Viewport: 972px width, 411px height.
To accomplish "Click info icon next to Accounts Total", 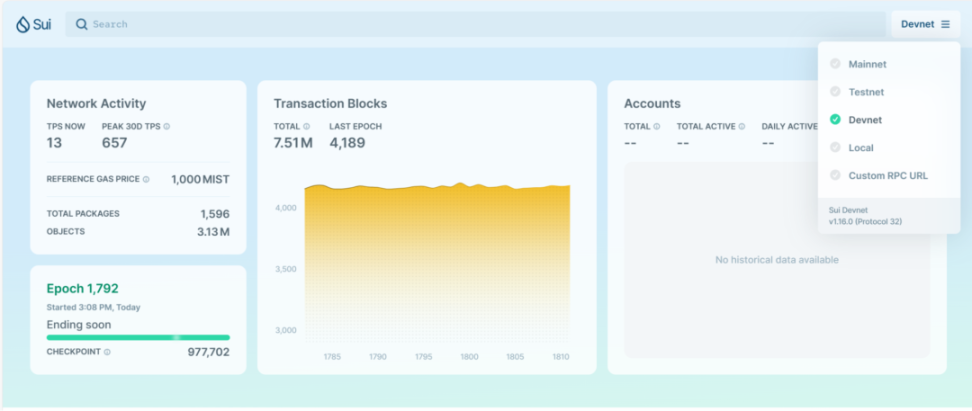I will pyautogui.click(x=656, y=127).
